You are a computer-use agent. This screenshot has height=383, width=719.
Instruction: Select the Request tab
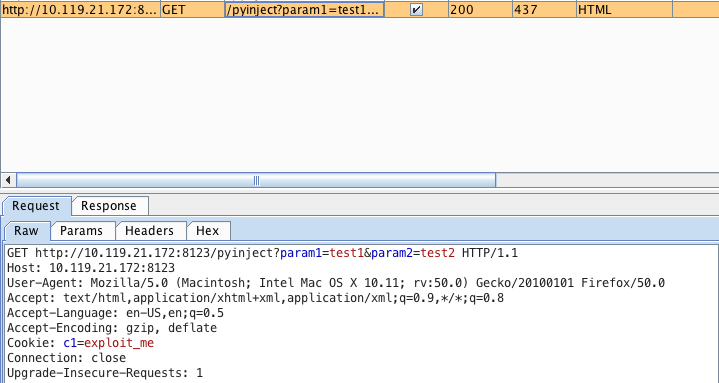point(36,206)
